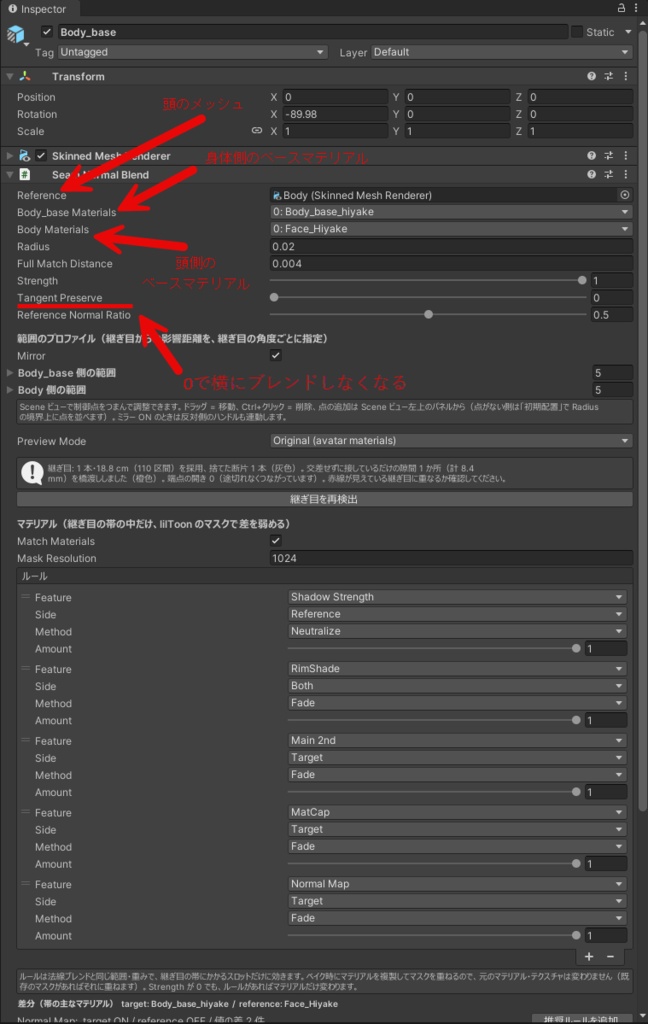The width and height of the screenshot is (648, 1024).
Task: Open the Side dropdown set to Both
Action: point(457,686)
